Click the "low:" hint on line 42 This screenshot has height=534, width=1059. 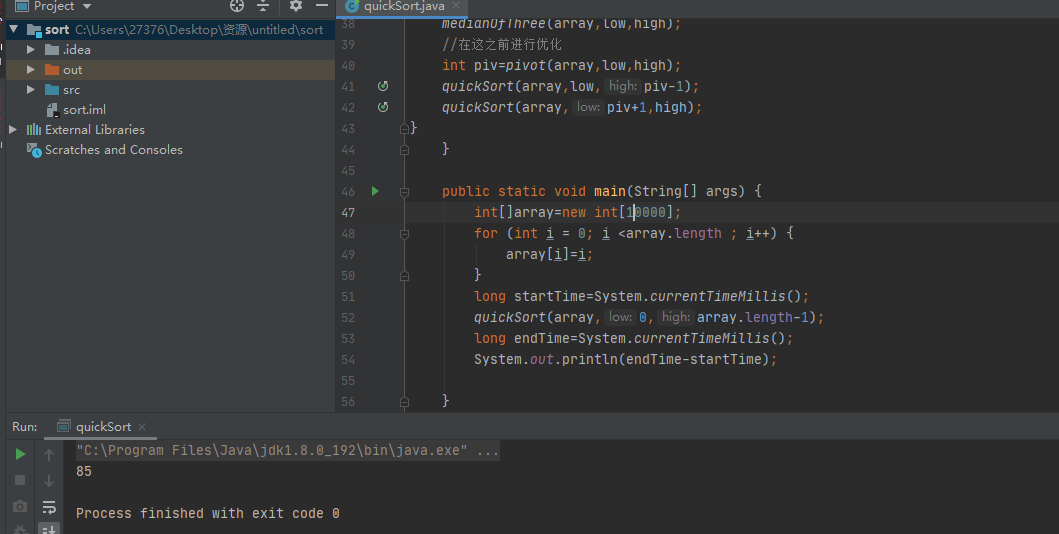coord(588,107)
